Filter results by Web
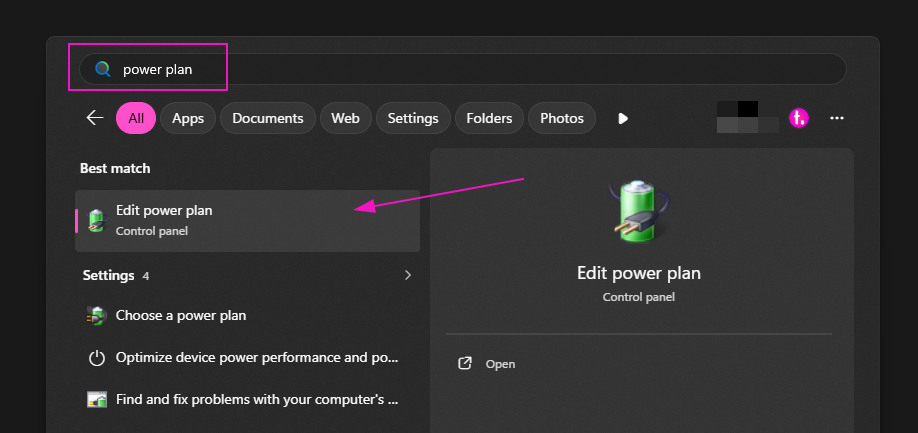 coord(345,118)
